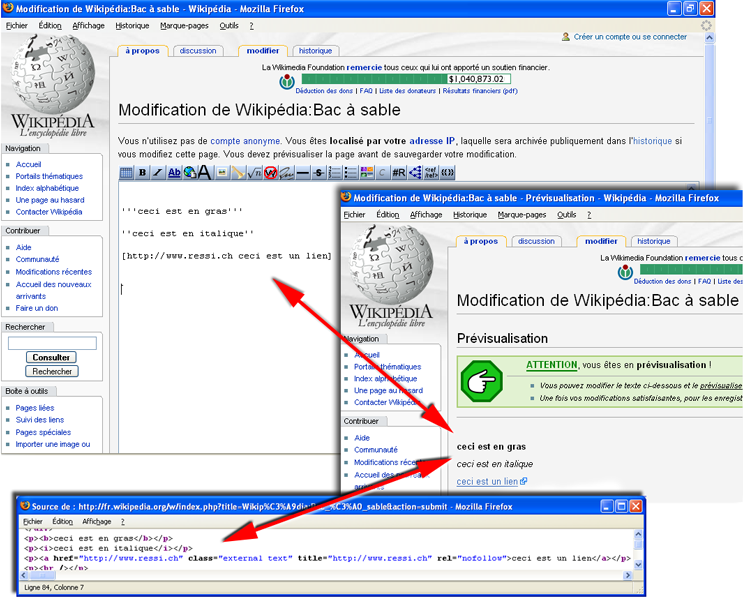Viewport: 743px width, 600px height.
Task: Follow the compte anonyme link
Action: [x=245, y=141]
